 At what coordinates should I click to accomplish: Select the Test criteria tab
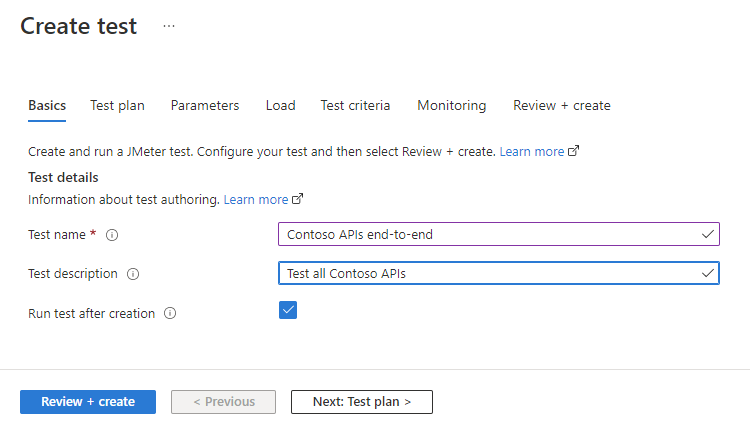coord(355,105)
